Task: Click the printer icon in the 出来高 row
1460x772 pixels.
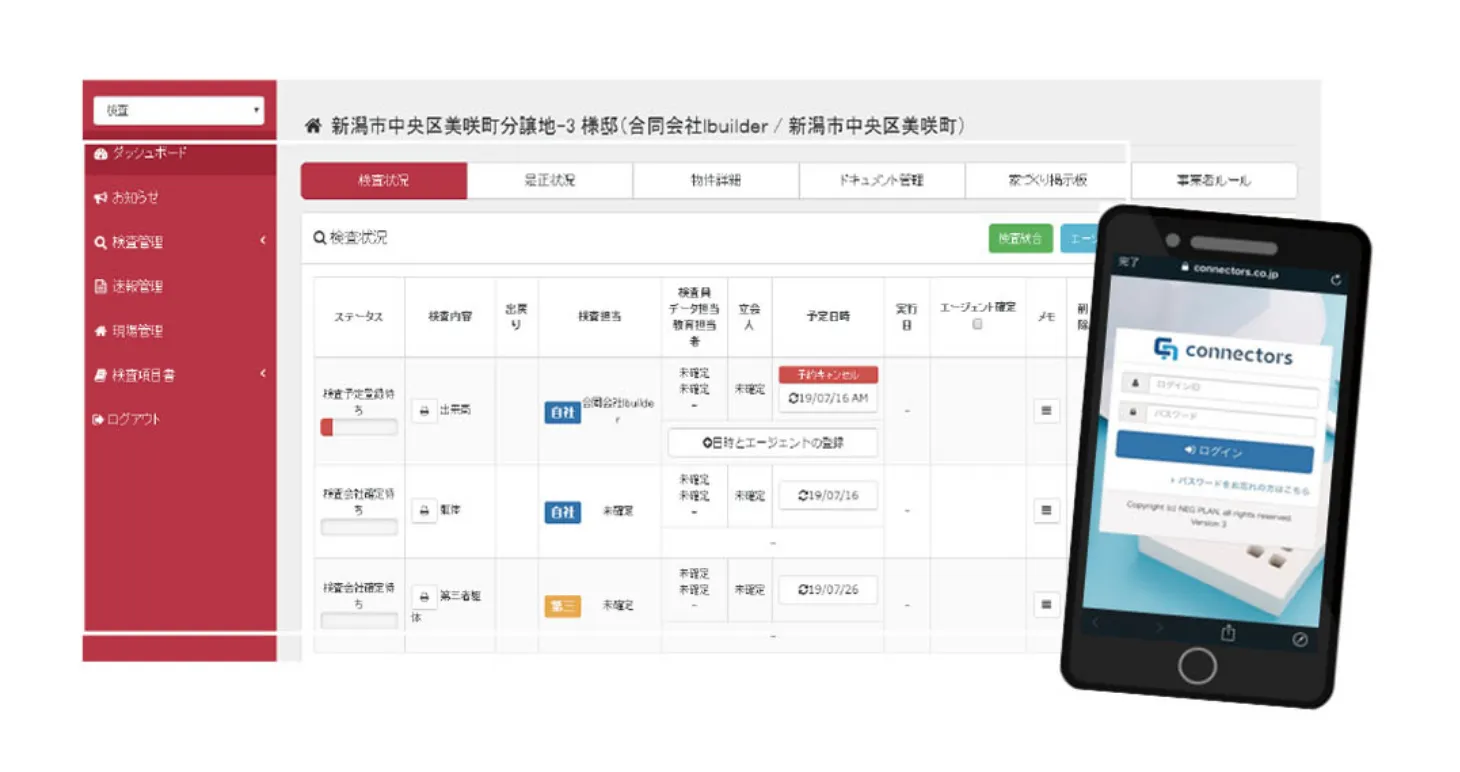Action: tap(423, 411)
